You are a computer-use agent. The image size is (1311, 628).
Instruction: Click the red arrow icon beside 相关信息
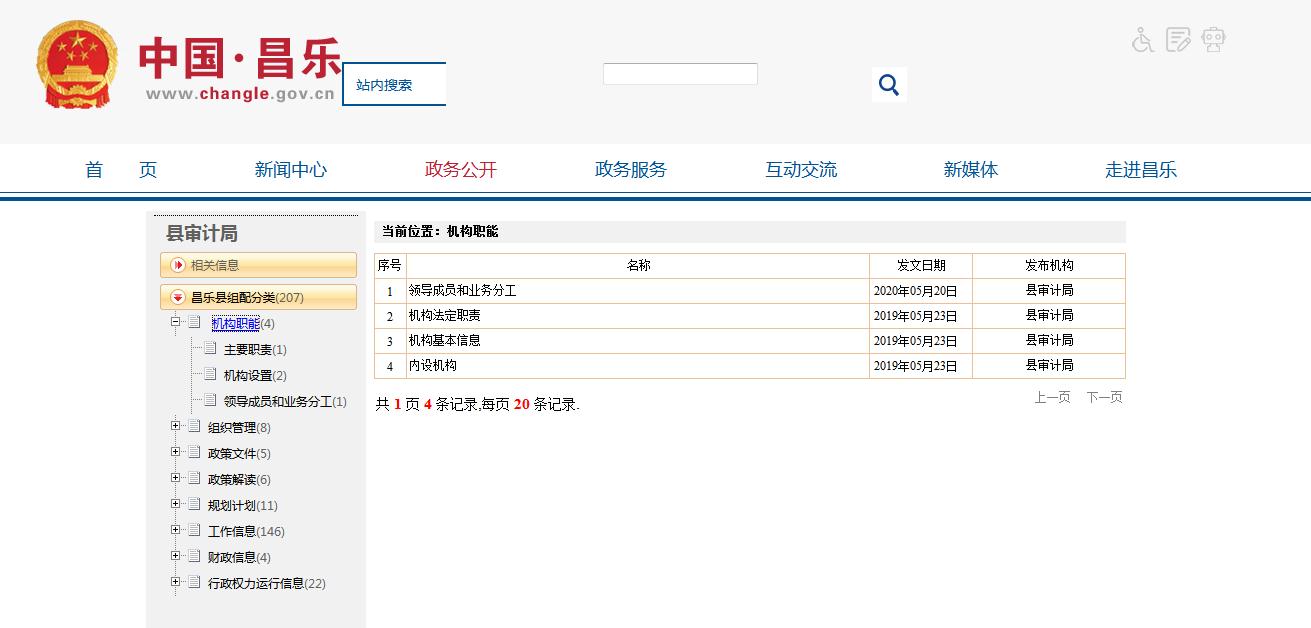tap(178, 265)
